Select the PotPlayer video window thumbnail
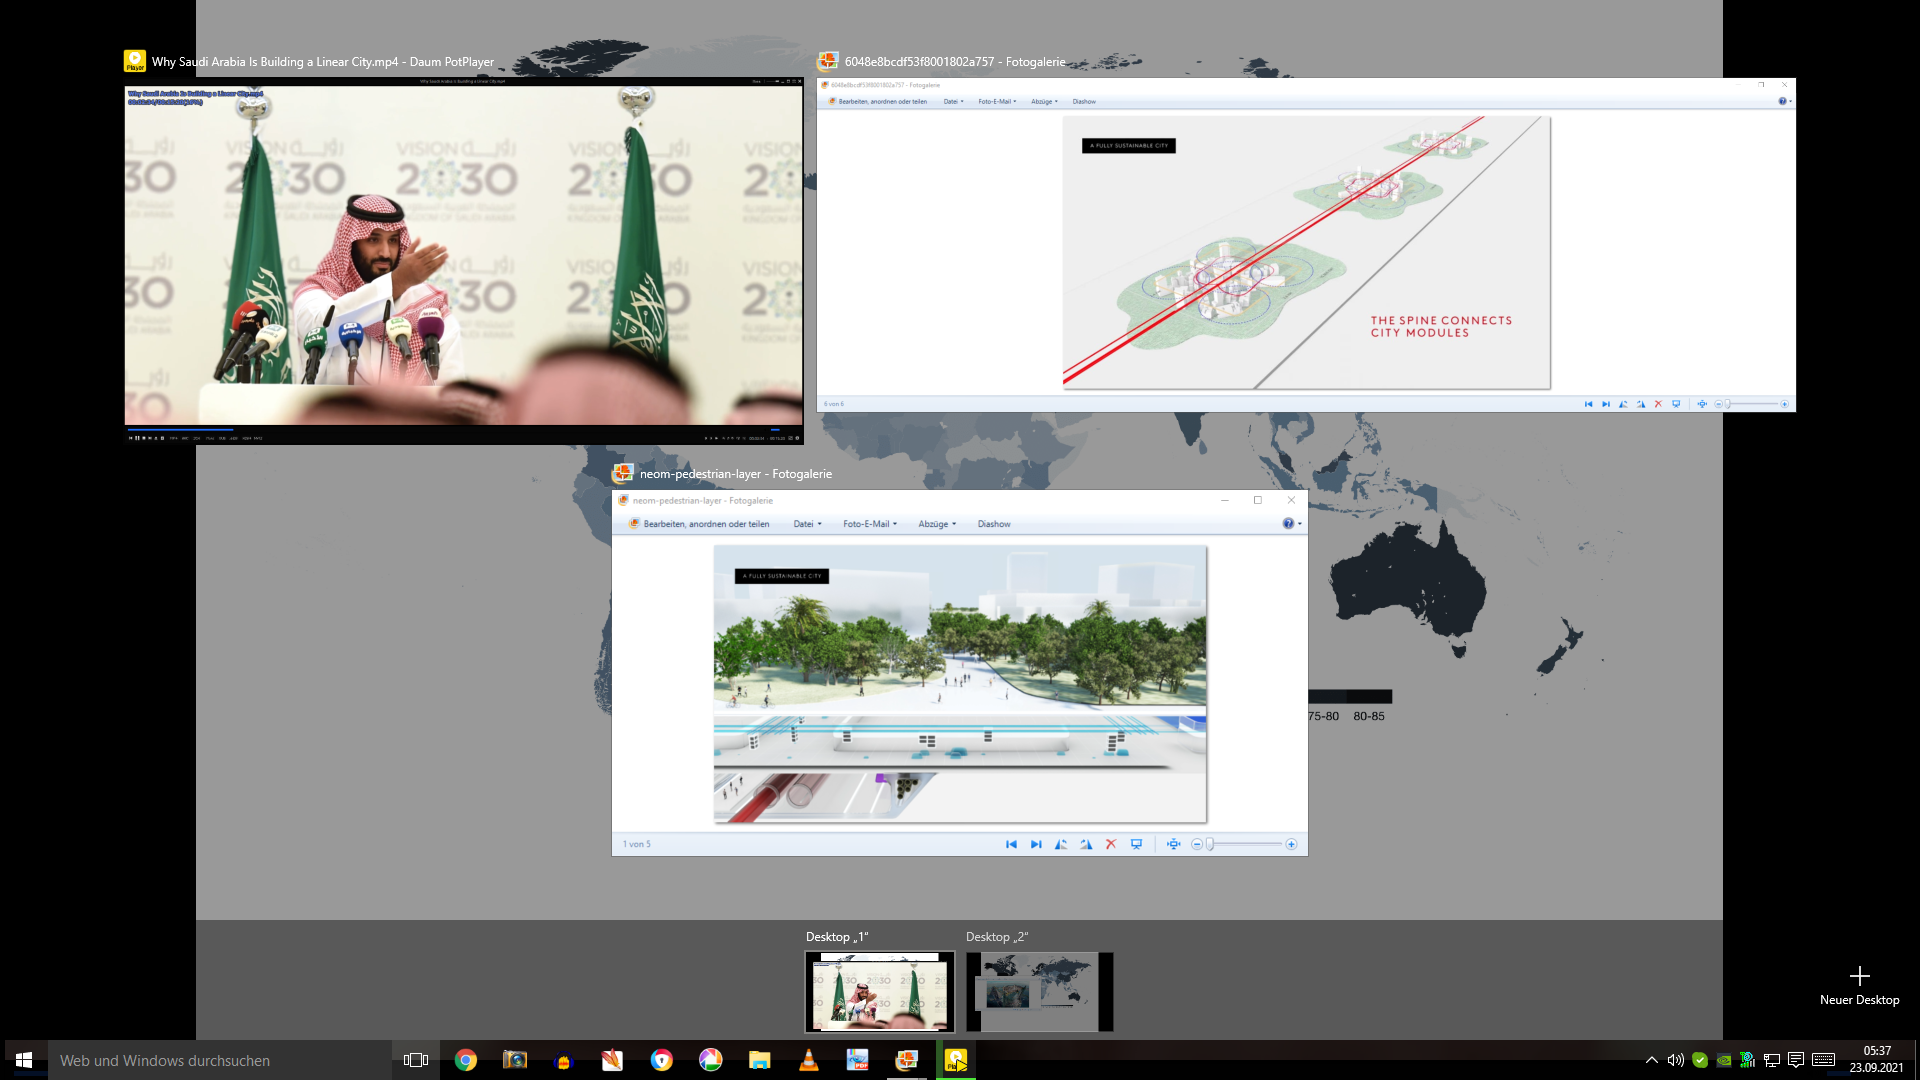This screenshot has width=1920, height=1080. [463, 261]
